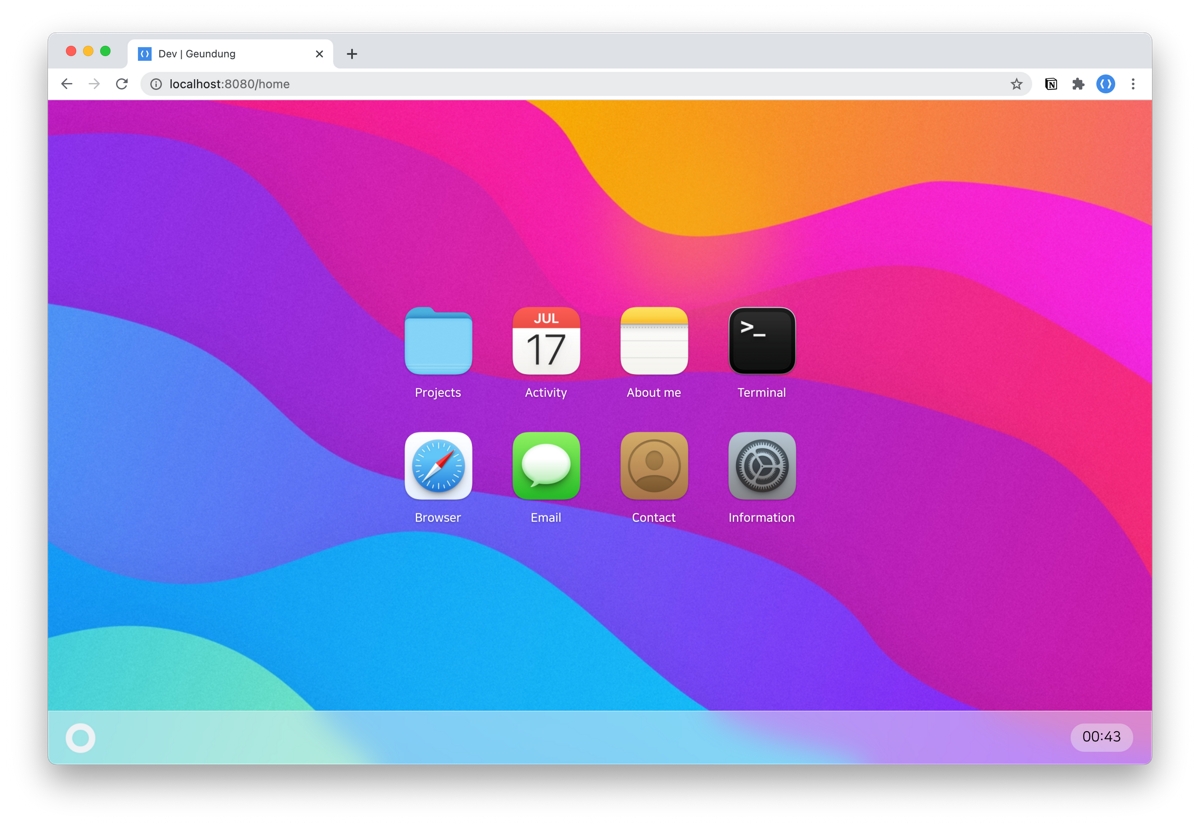Click the Contact label text

click(x=654, y=518)
